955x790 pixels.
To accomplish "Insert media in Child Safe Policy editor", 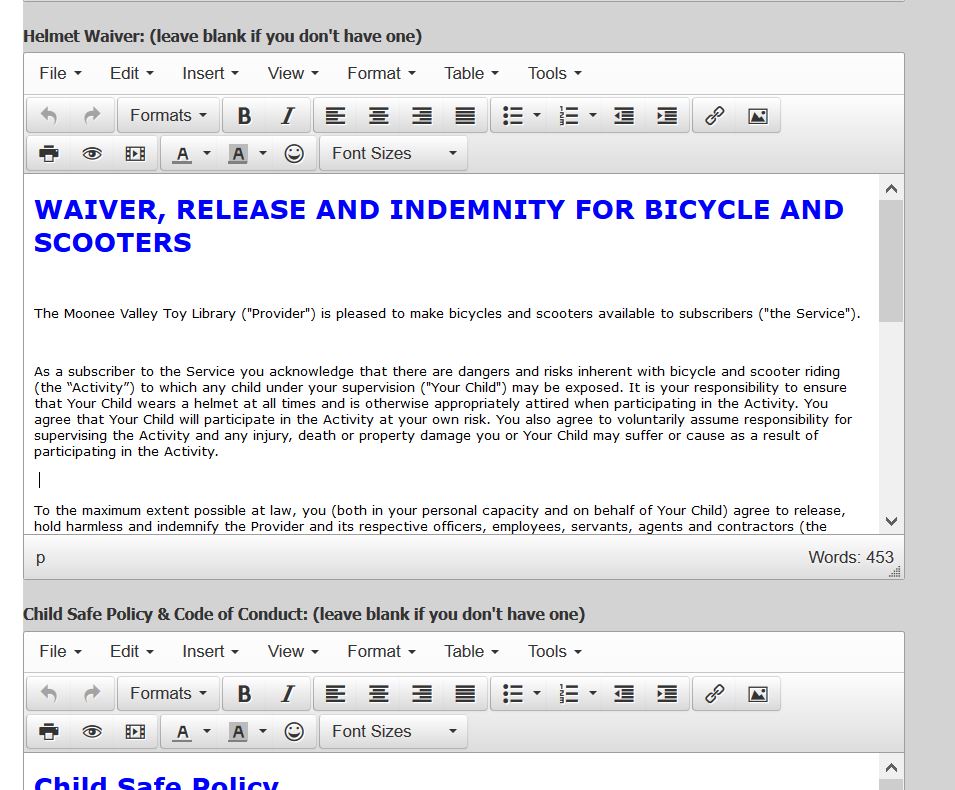I will (135, 732).
